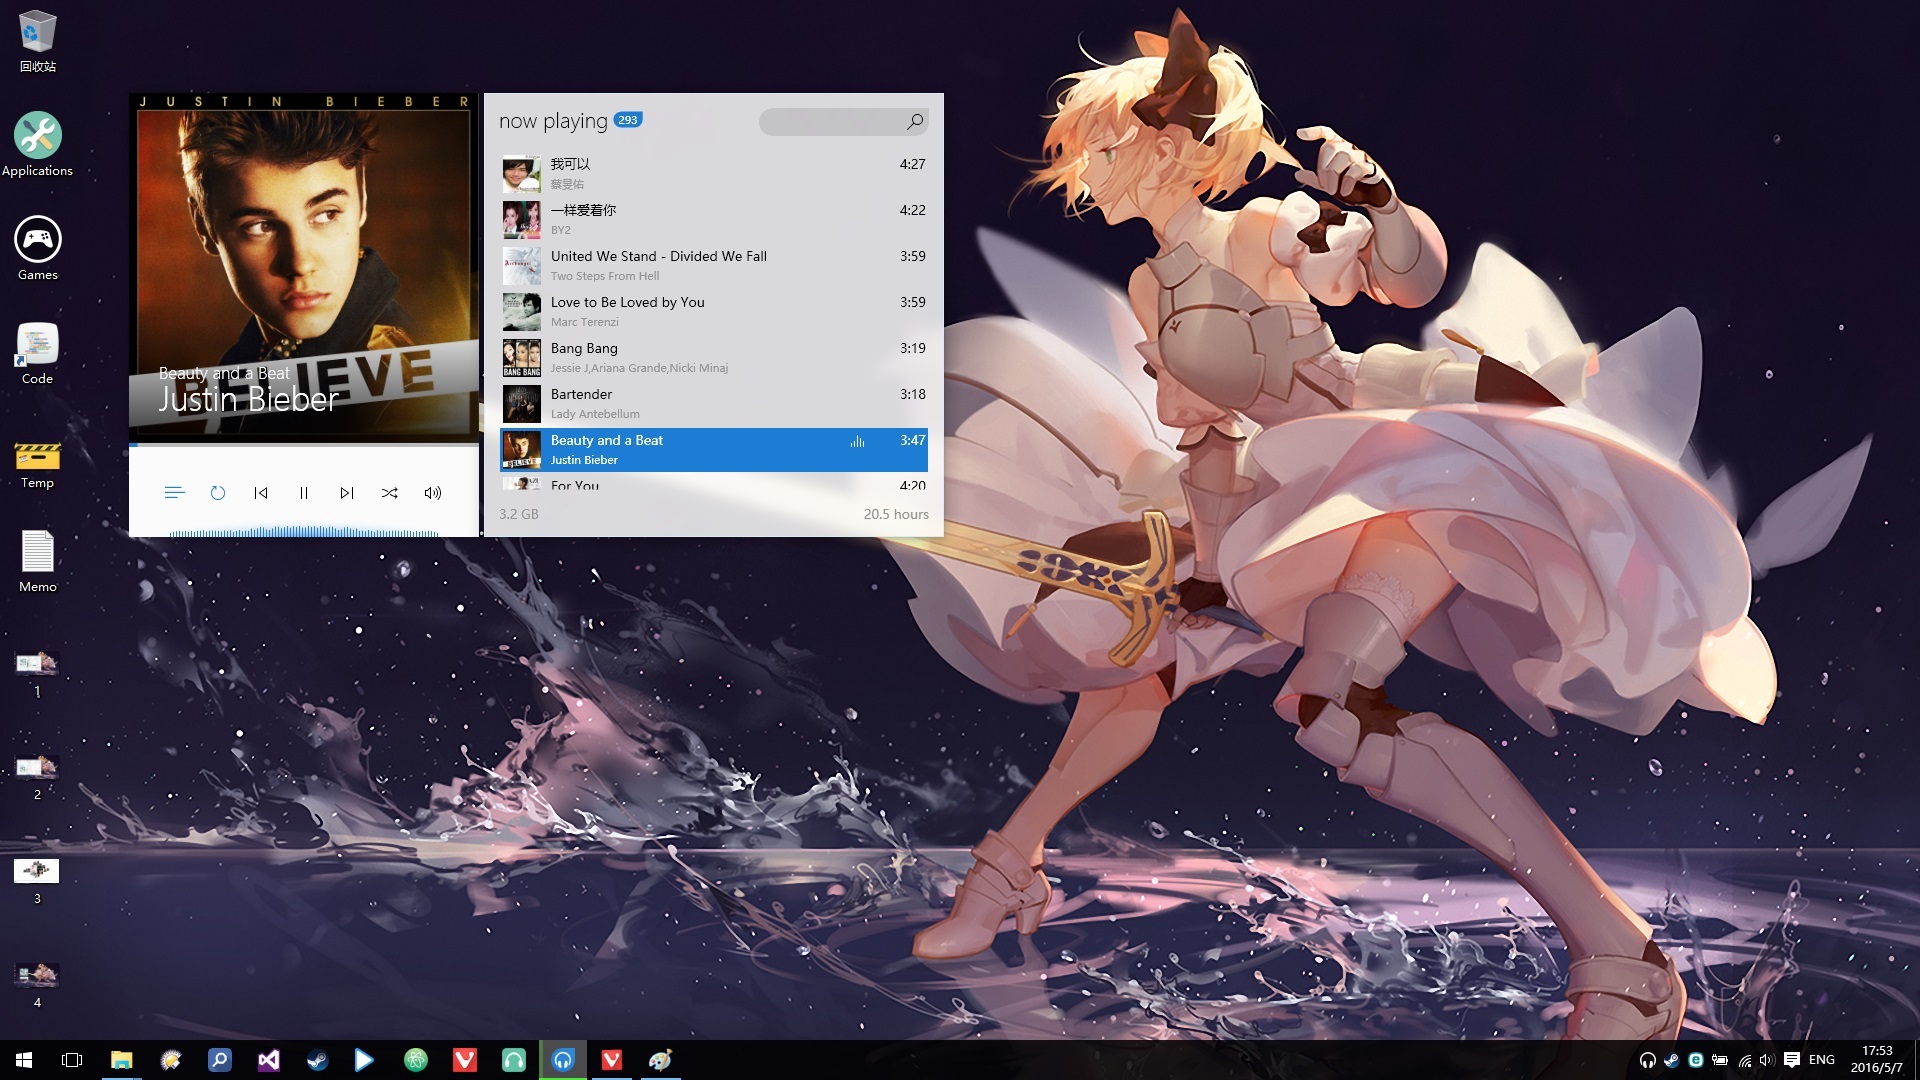Toggle the playlist panel with list icon
1920x1080 pixels.
point(174,493)
